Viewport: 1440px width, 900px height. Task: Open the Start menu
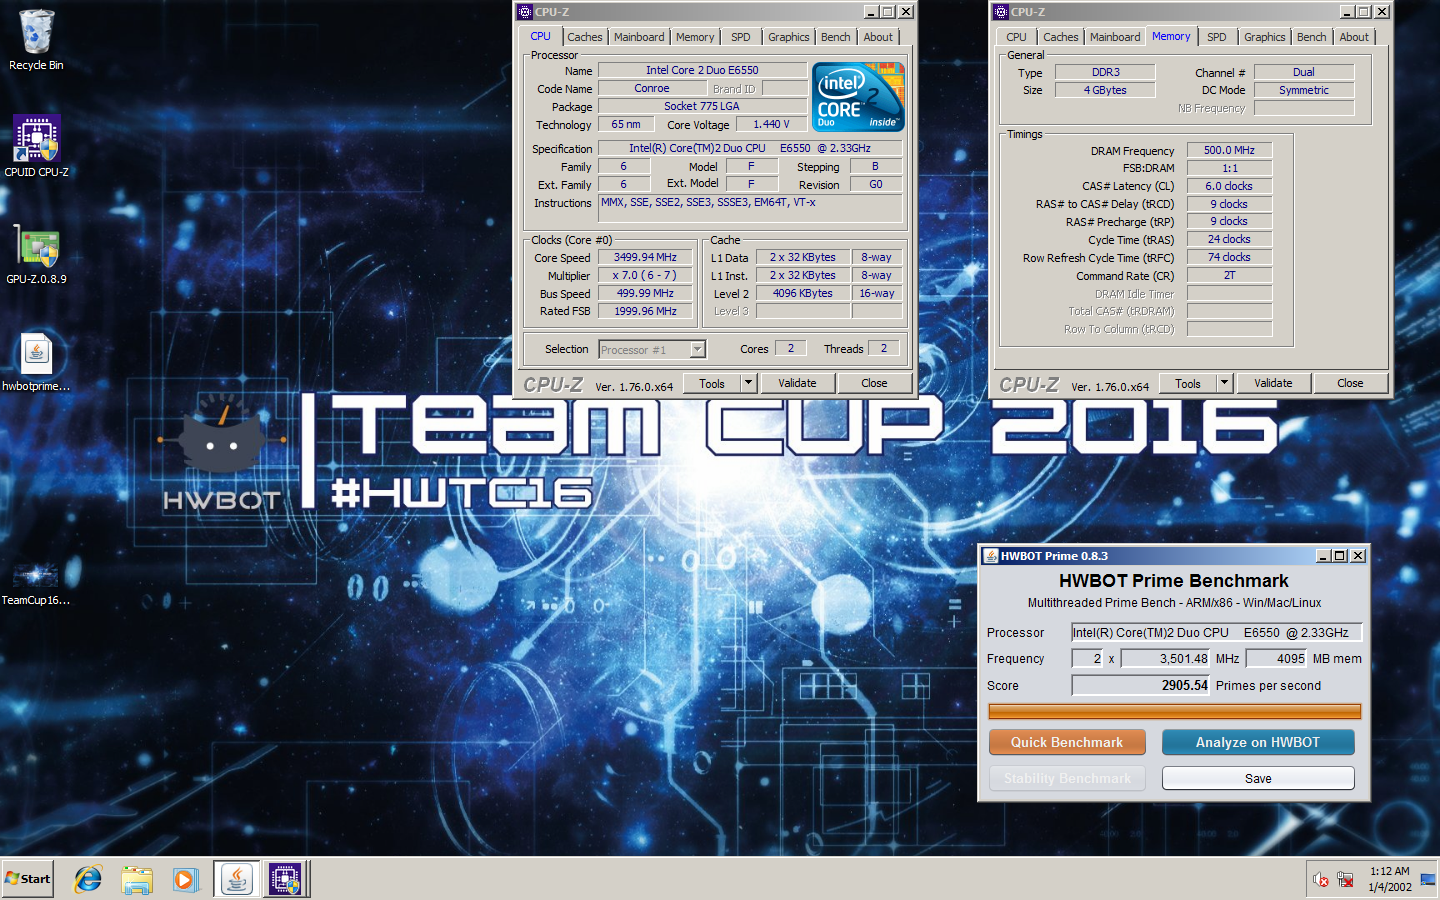coord(28,879)
